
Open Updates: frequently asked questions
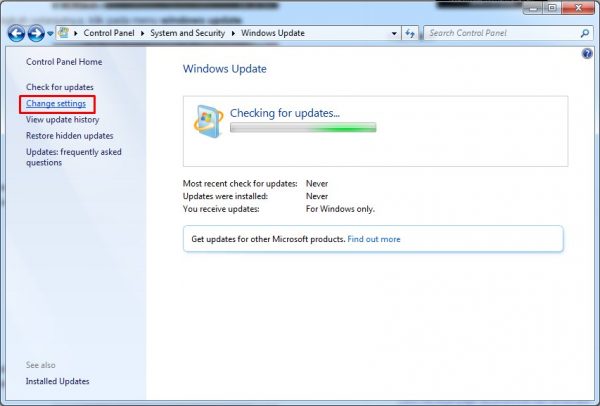73,157
